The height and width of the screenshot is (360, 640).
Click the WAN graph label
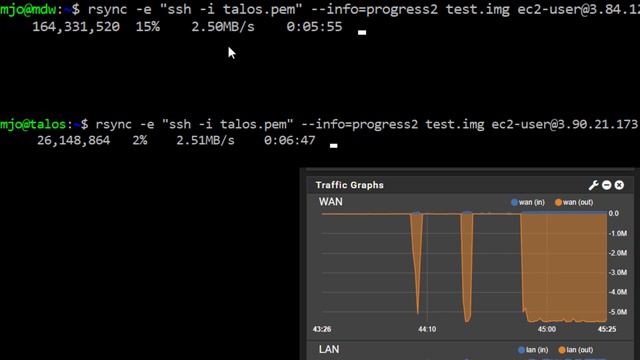click(331, 202)
